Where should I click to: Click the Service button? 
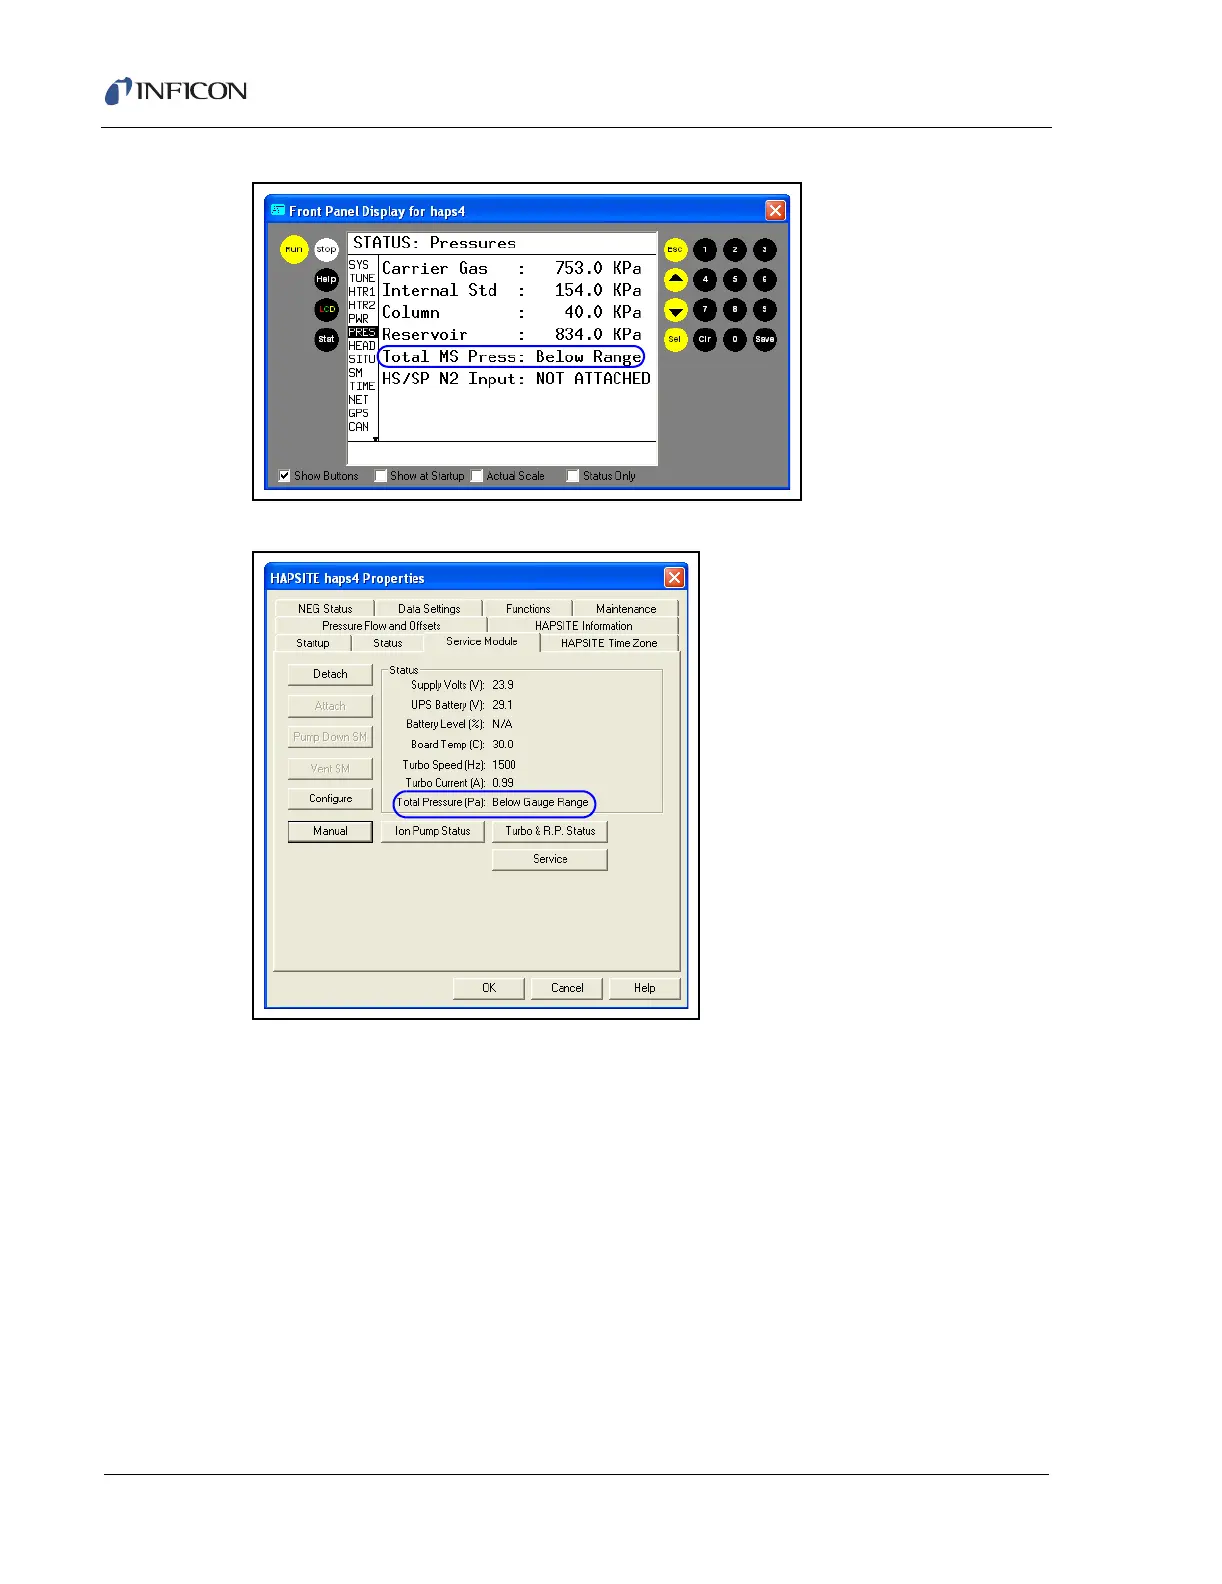coord(550,859)
